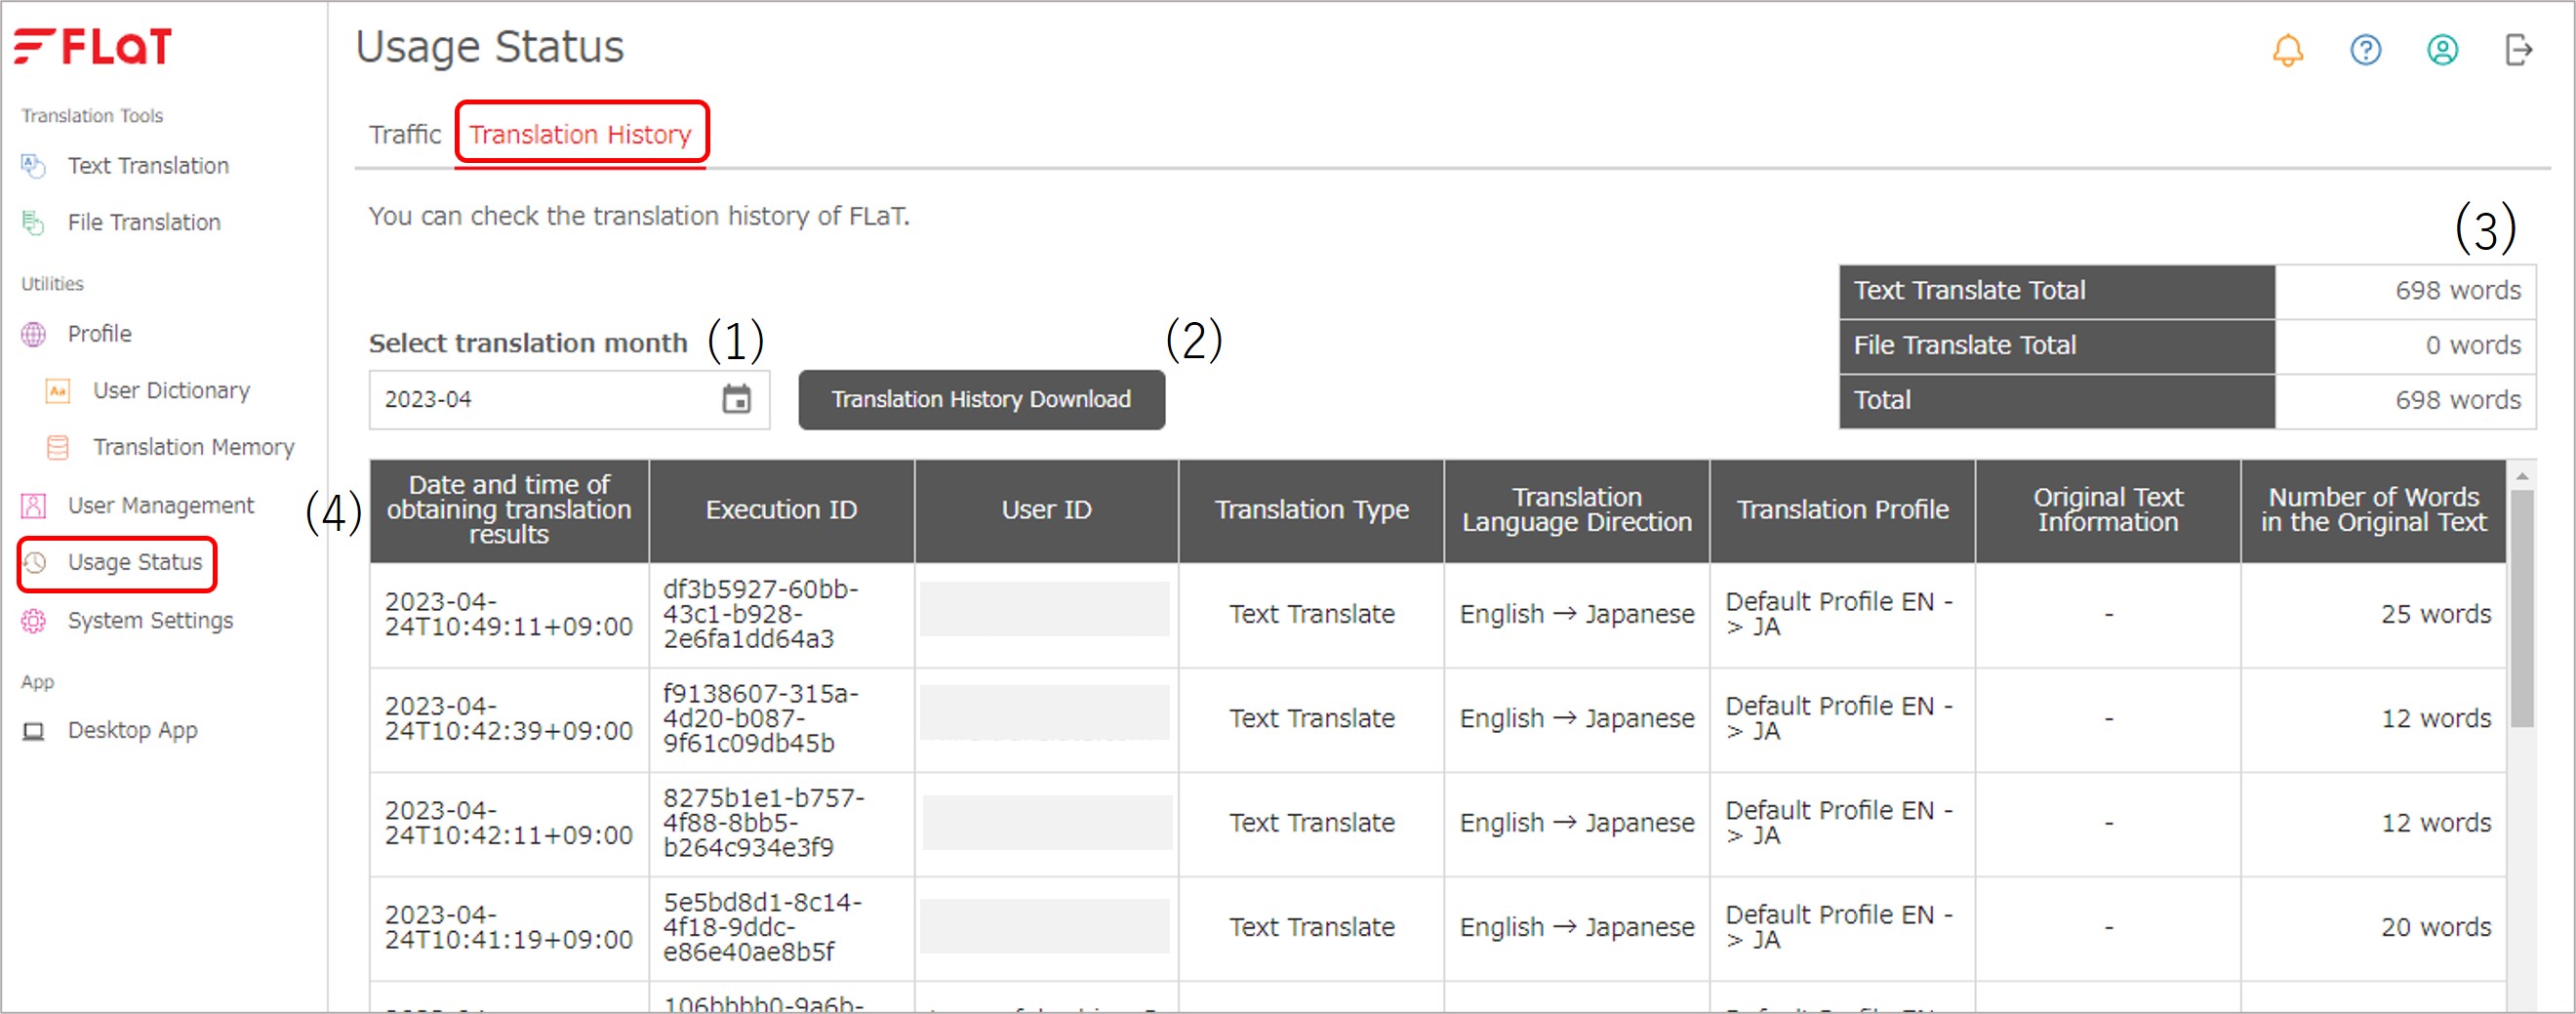Click the logout icon

point(2518,50)
